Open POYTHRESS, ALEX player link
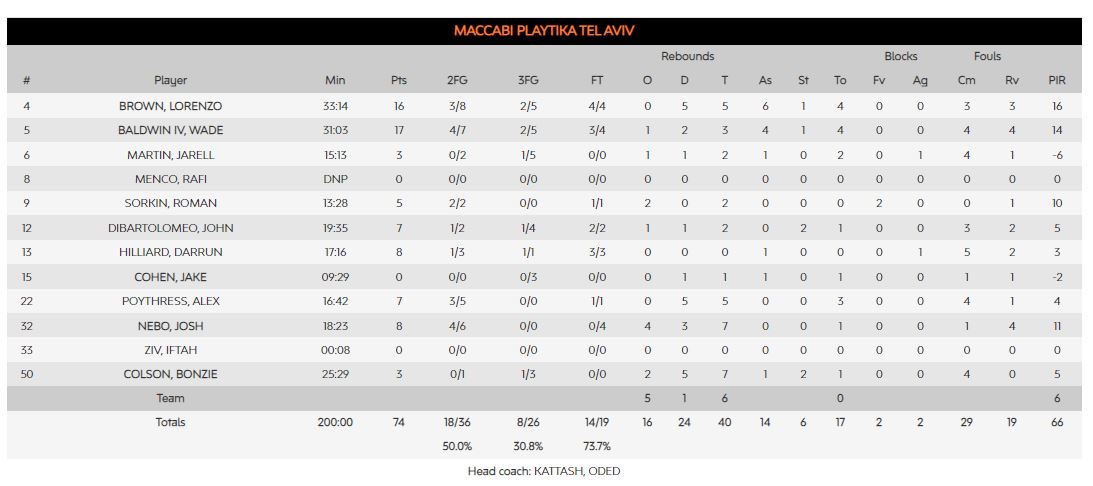 coord(170,301)
